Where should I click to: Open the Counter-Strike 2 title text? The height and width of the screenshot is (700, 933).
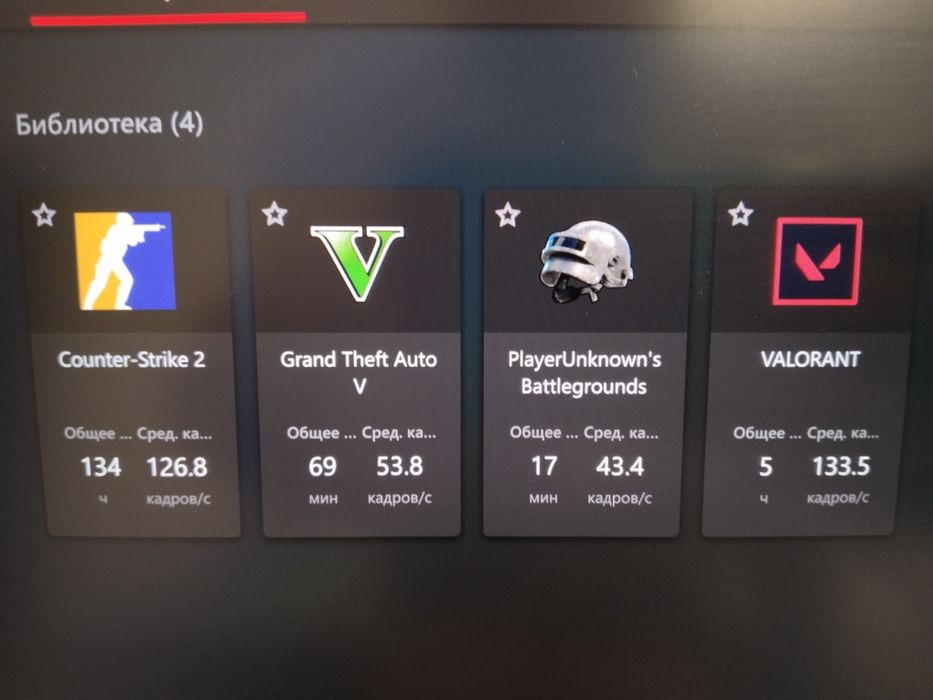click(132, 360)
